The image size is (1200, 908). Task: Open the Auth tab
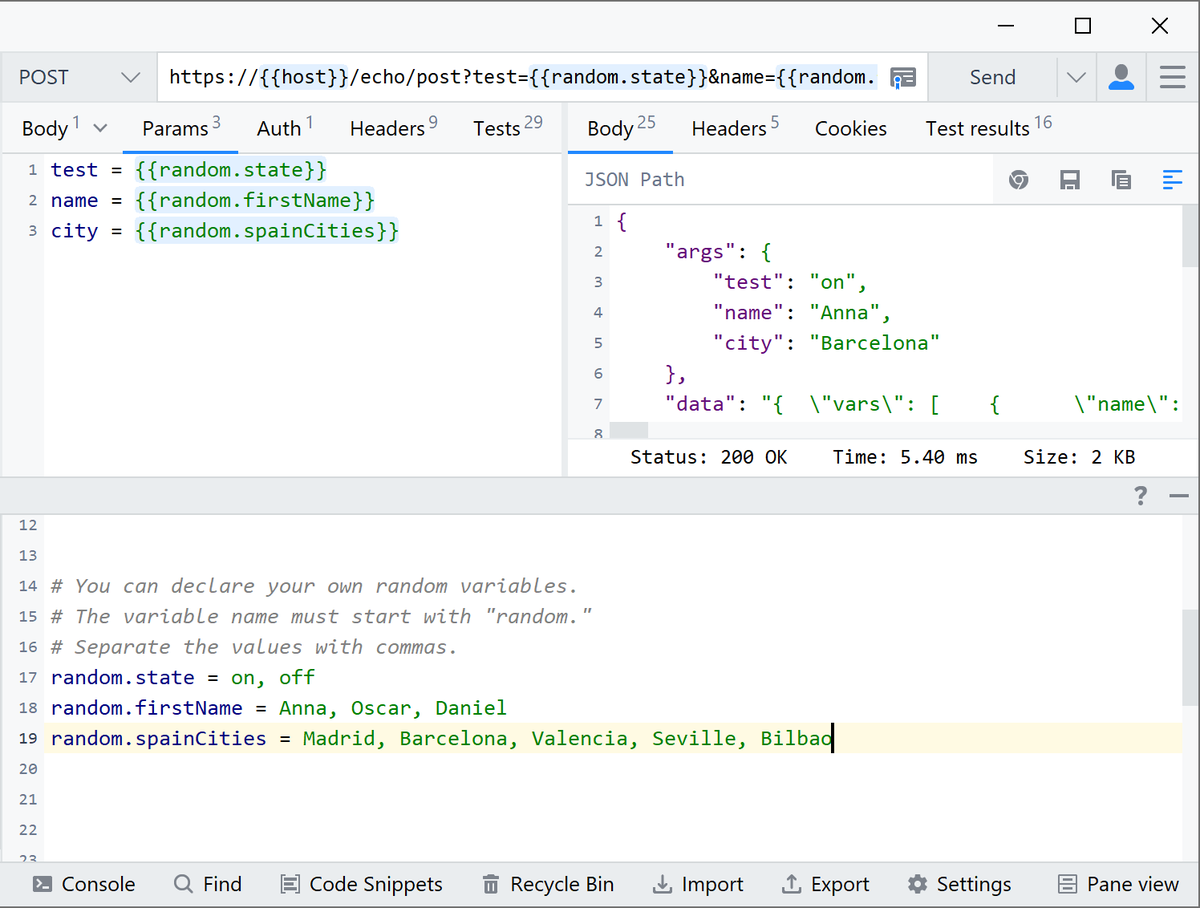pyautogui.click(x=285, y=128)
